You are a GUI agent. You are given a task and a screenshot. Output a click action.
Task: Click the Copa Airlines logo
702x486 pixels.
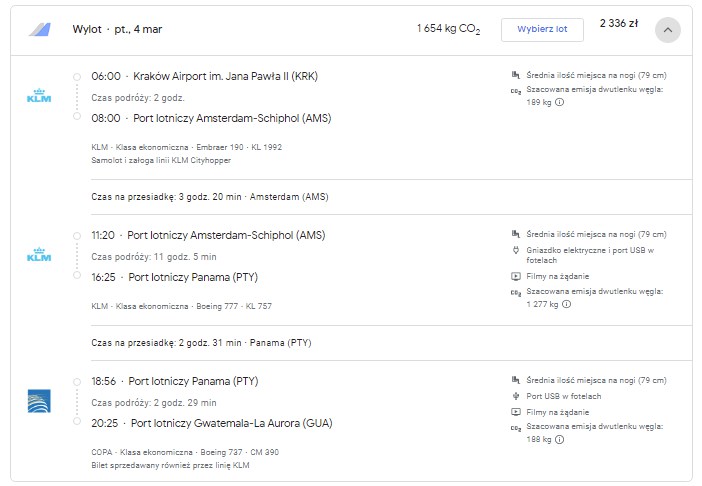coord(39,401)
